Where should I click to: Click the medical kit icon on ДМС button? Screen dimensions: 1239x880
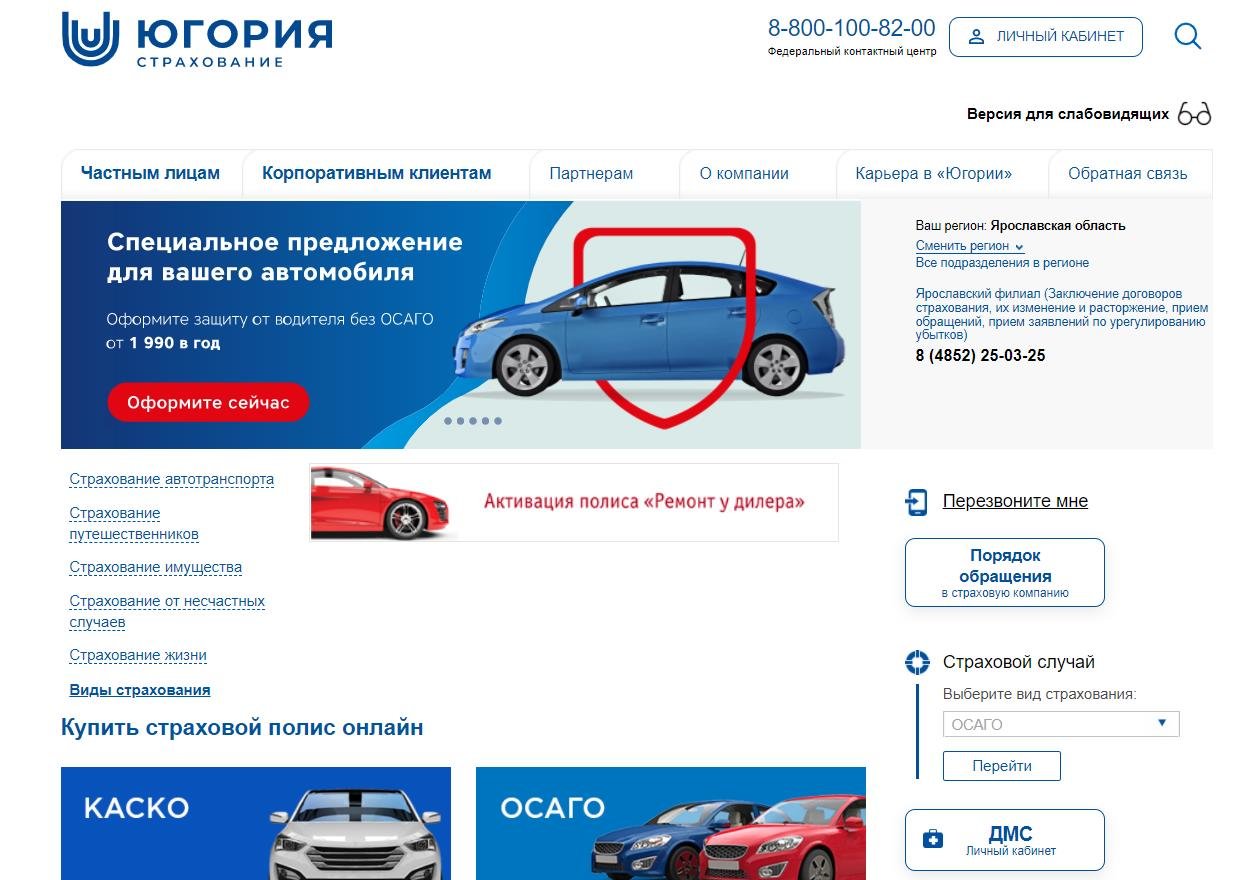[932, 839]
